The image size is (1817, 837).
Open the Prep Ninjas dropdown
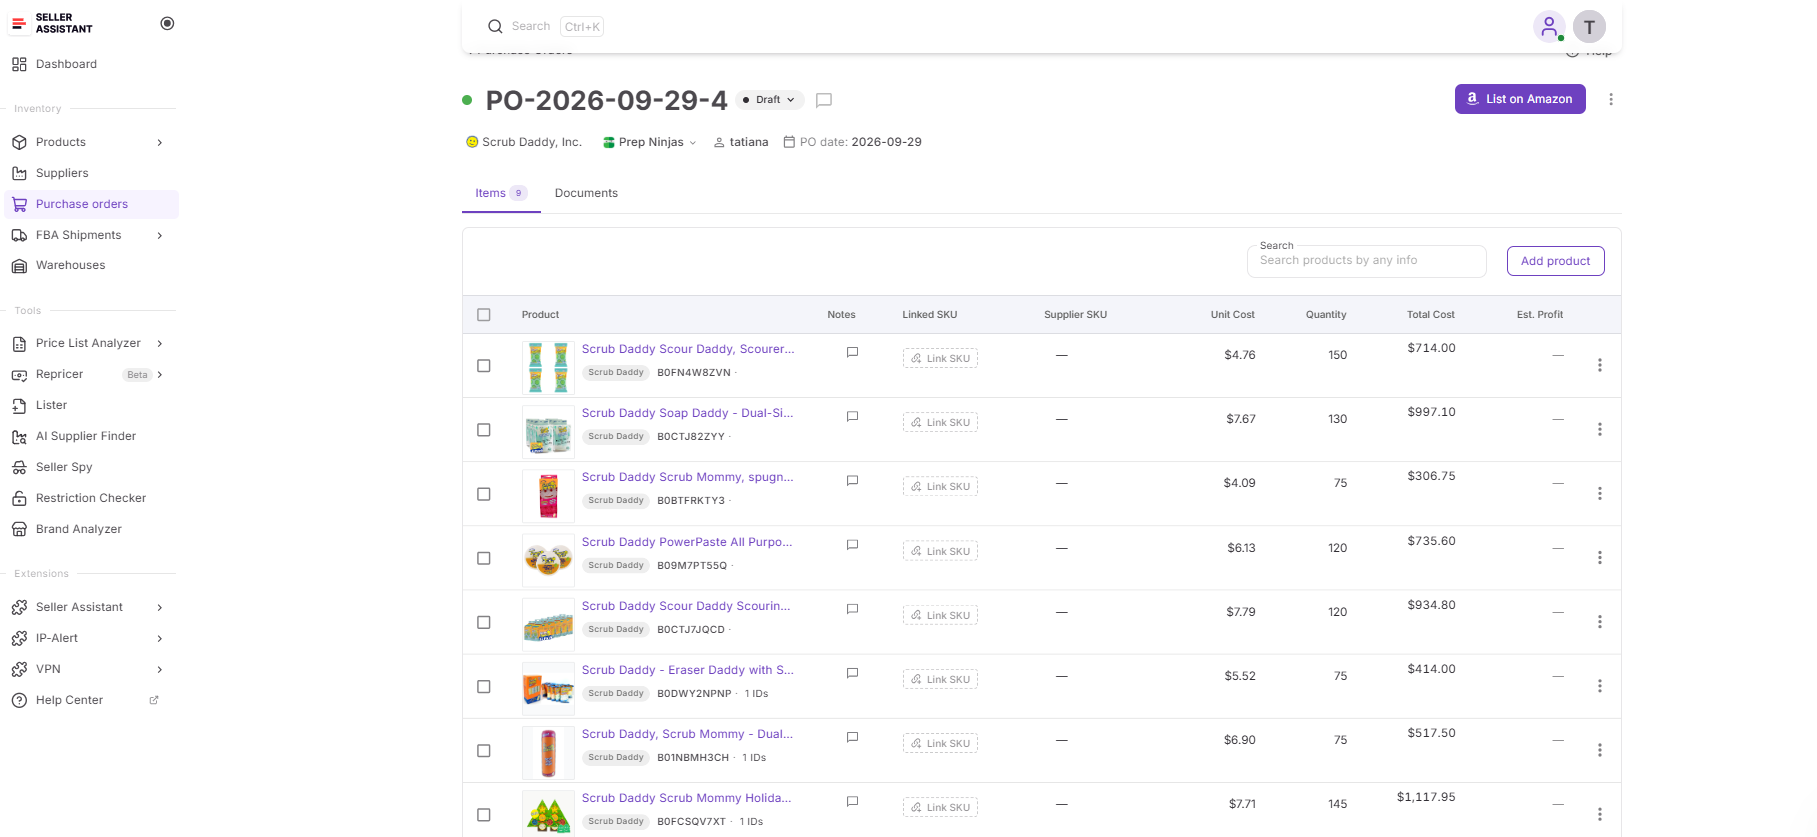pos(650,142)
